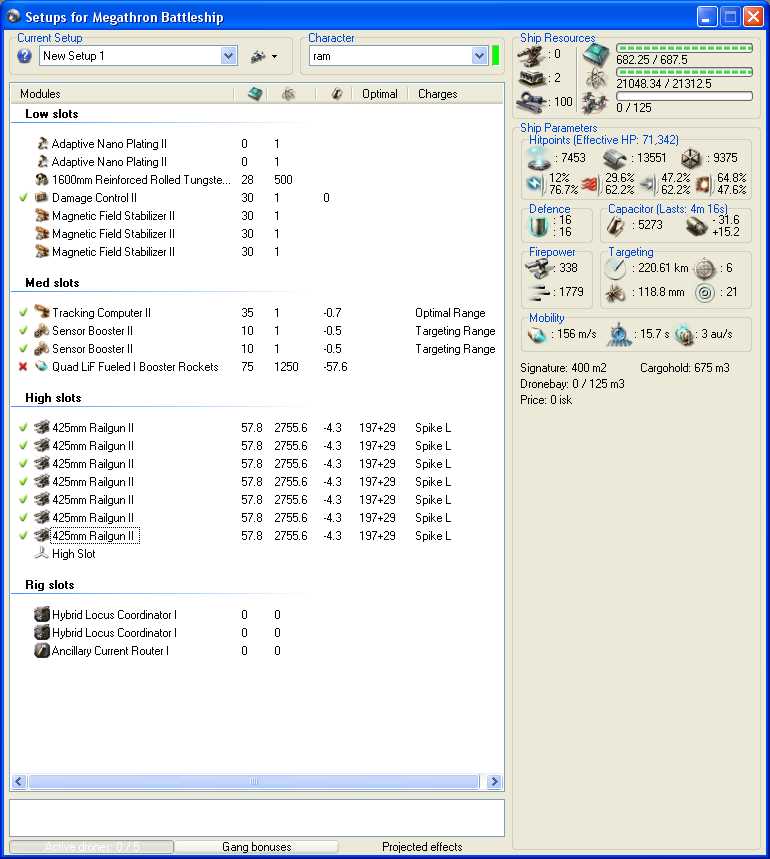Click the max locked targets icon showing 6
This screenshot has height=859, width=770.
pyautogui.click(x=705, y=268)
